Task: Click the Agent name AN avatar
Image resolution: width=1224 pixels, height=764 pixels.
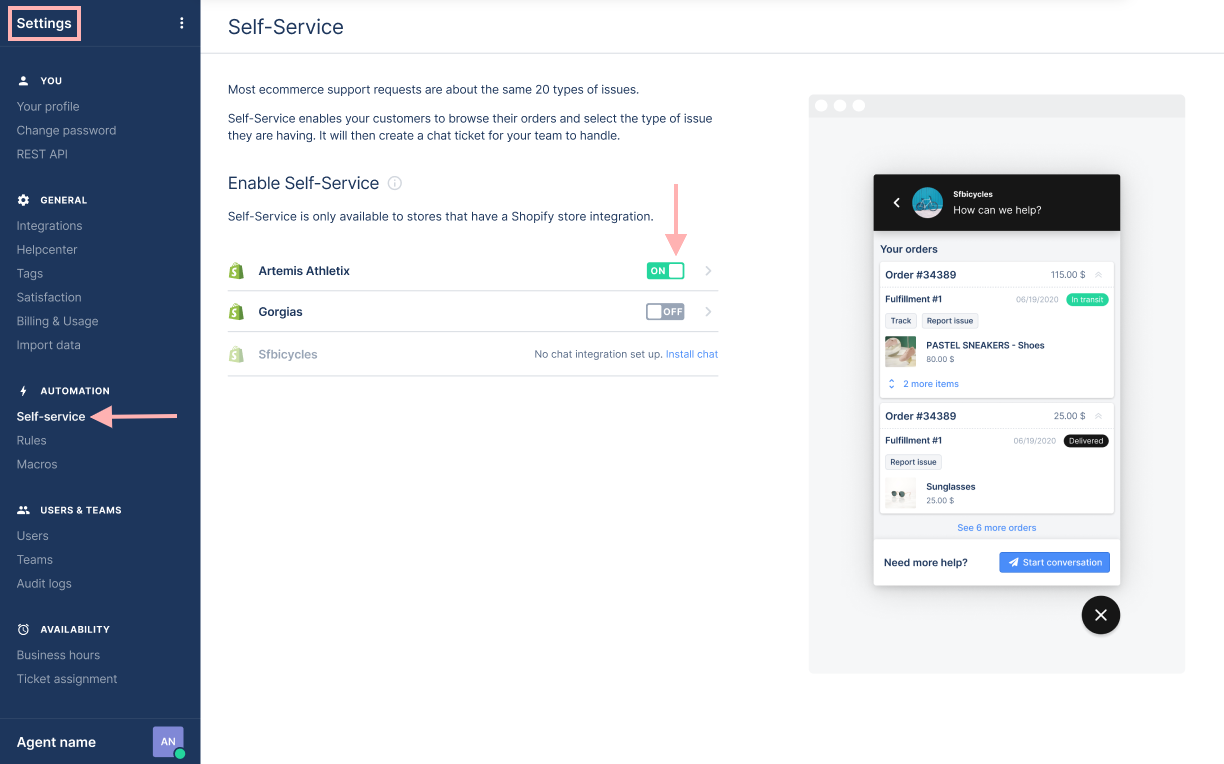Action: [x=168, y=742]
